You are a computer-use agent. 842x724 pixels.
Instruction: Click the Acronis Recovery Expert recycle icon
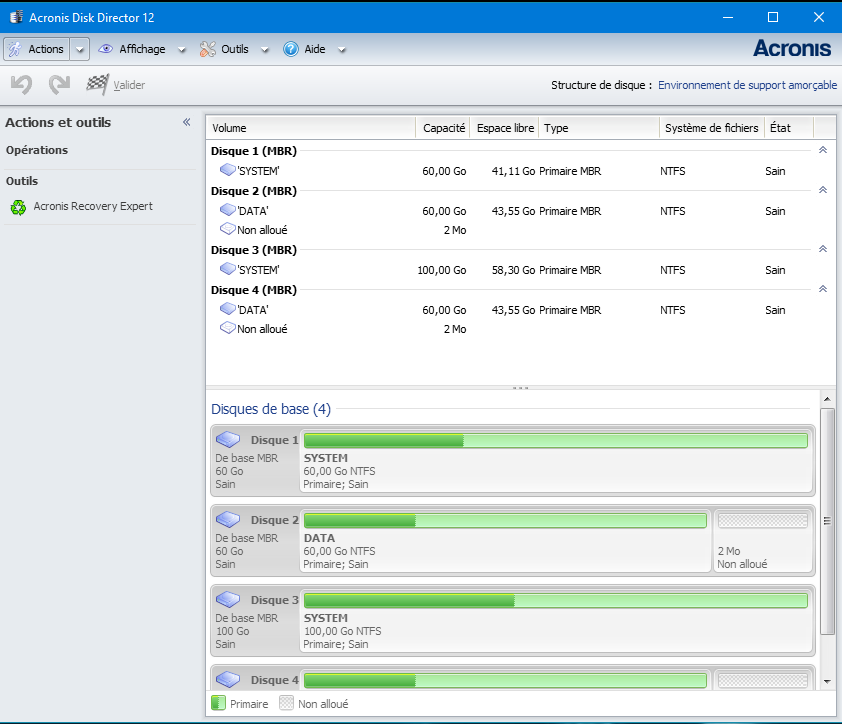[x=18, y=207]
